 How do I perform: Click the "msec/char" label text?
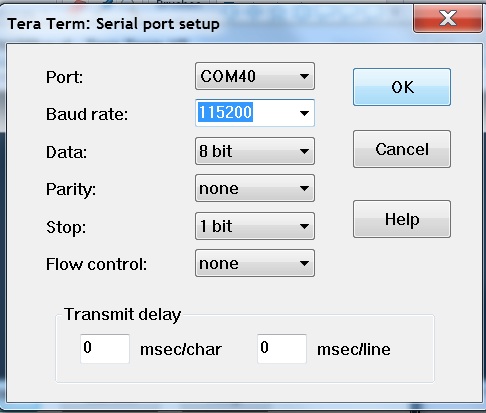pos(181,349)
